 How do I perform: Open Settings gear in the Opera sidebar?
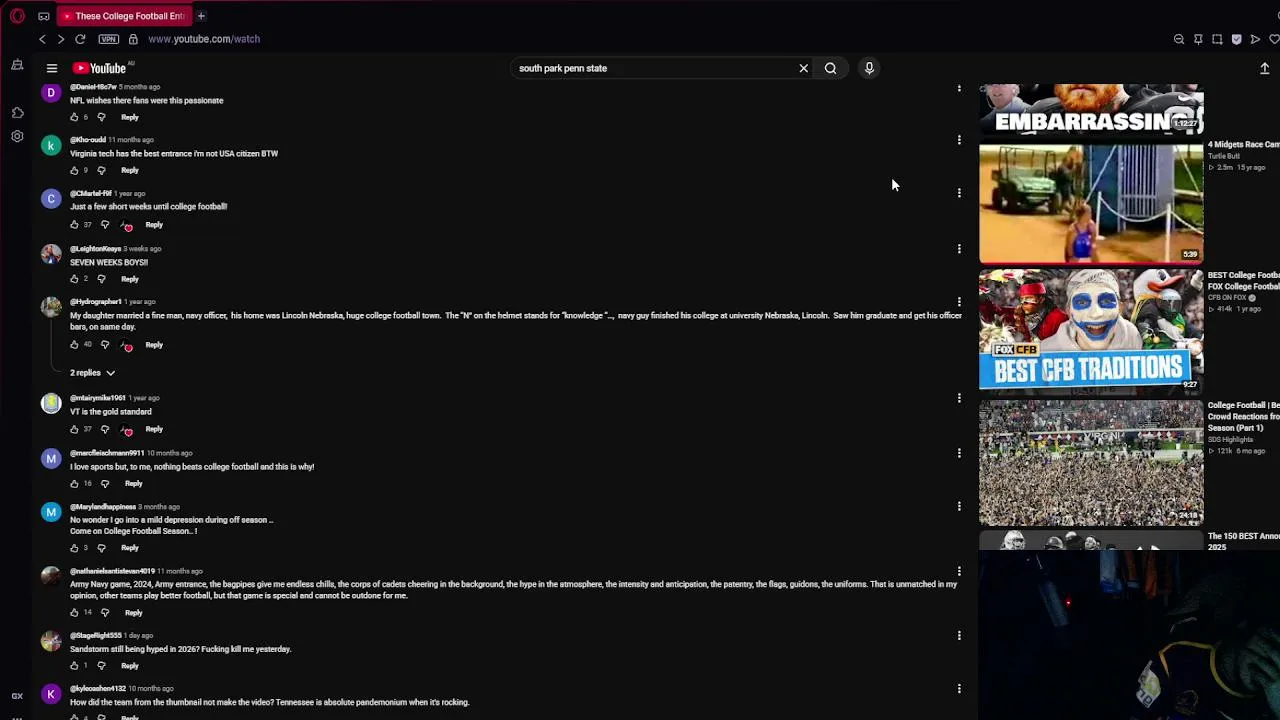(17, 136)
